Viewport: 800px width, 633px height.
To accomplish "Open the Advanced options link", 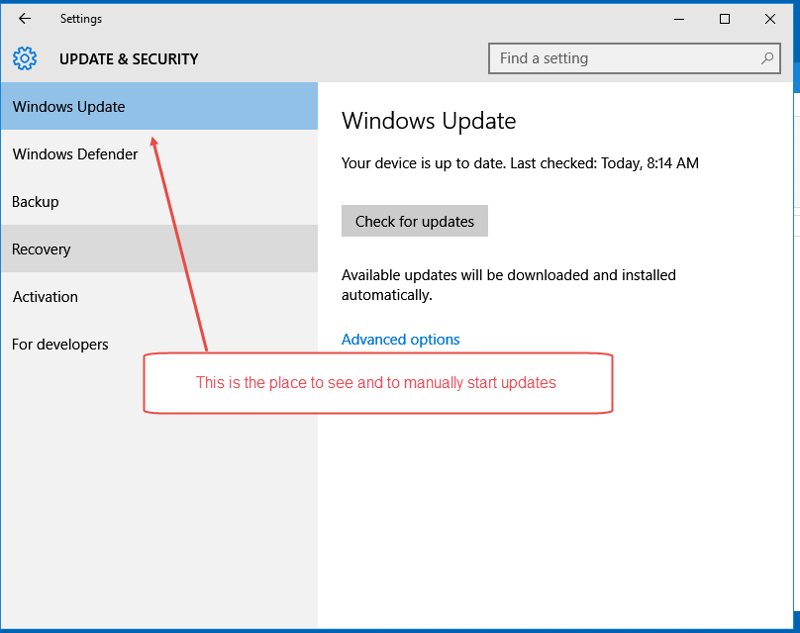I will pyautogui.click(x=401, y=339).
